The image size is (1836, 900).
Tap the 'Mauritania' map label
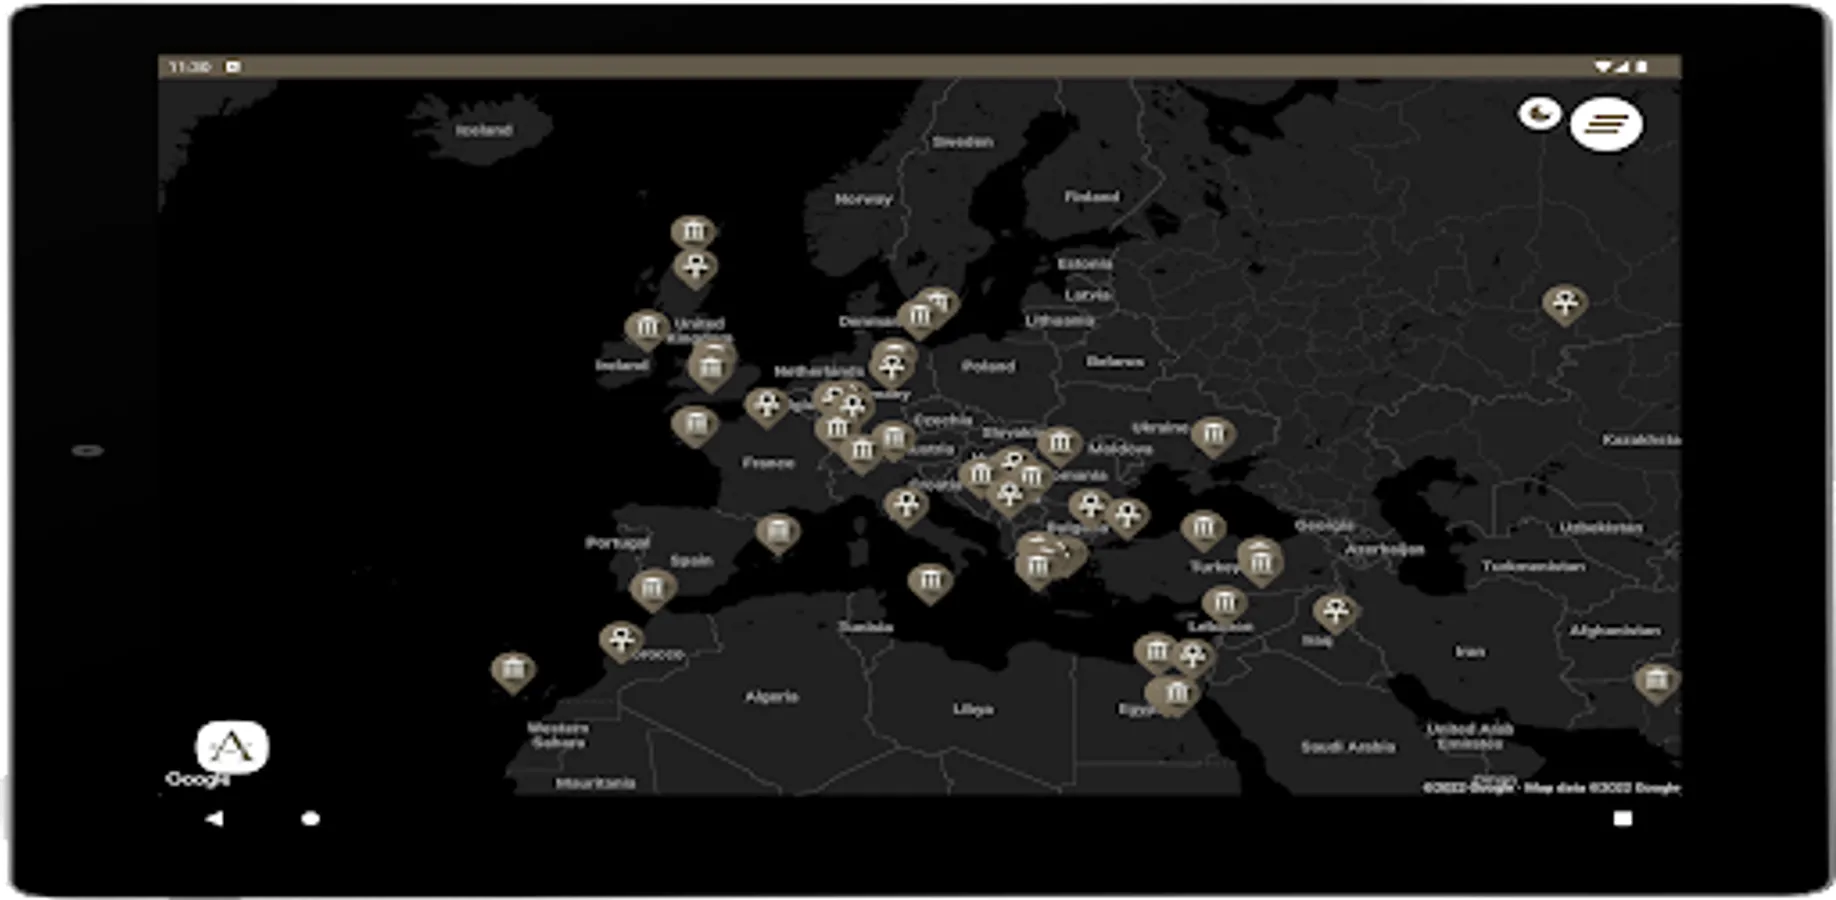595,783
